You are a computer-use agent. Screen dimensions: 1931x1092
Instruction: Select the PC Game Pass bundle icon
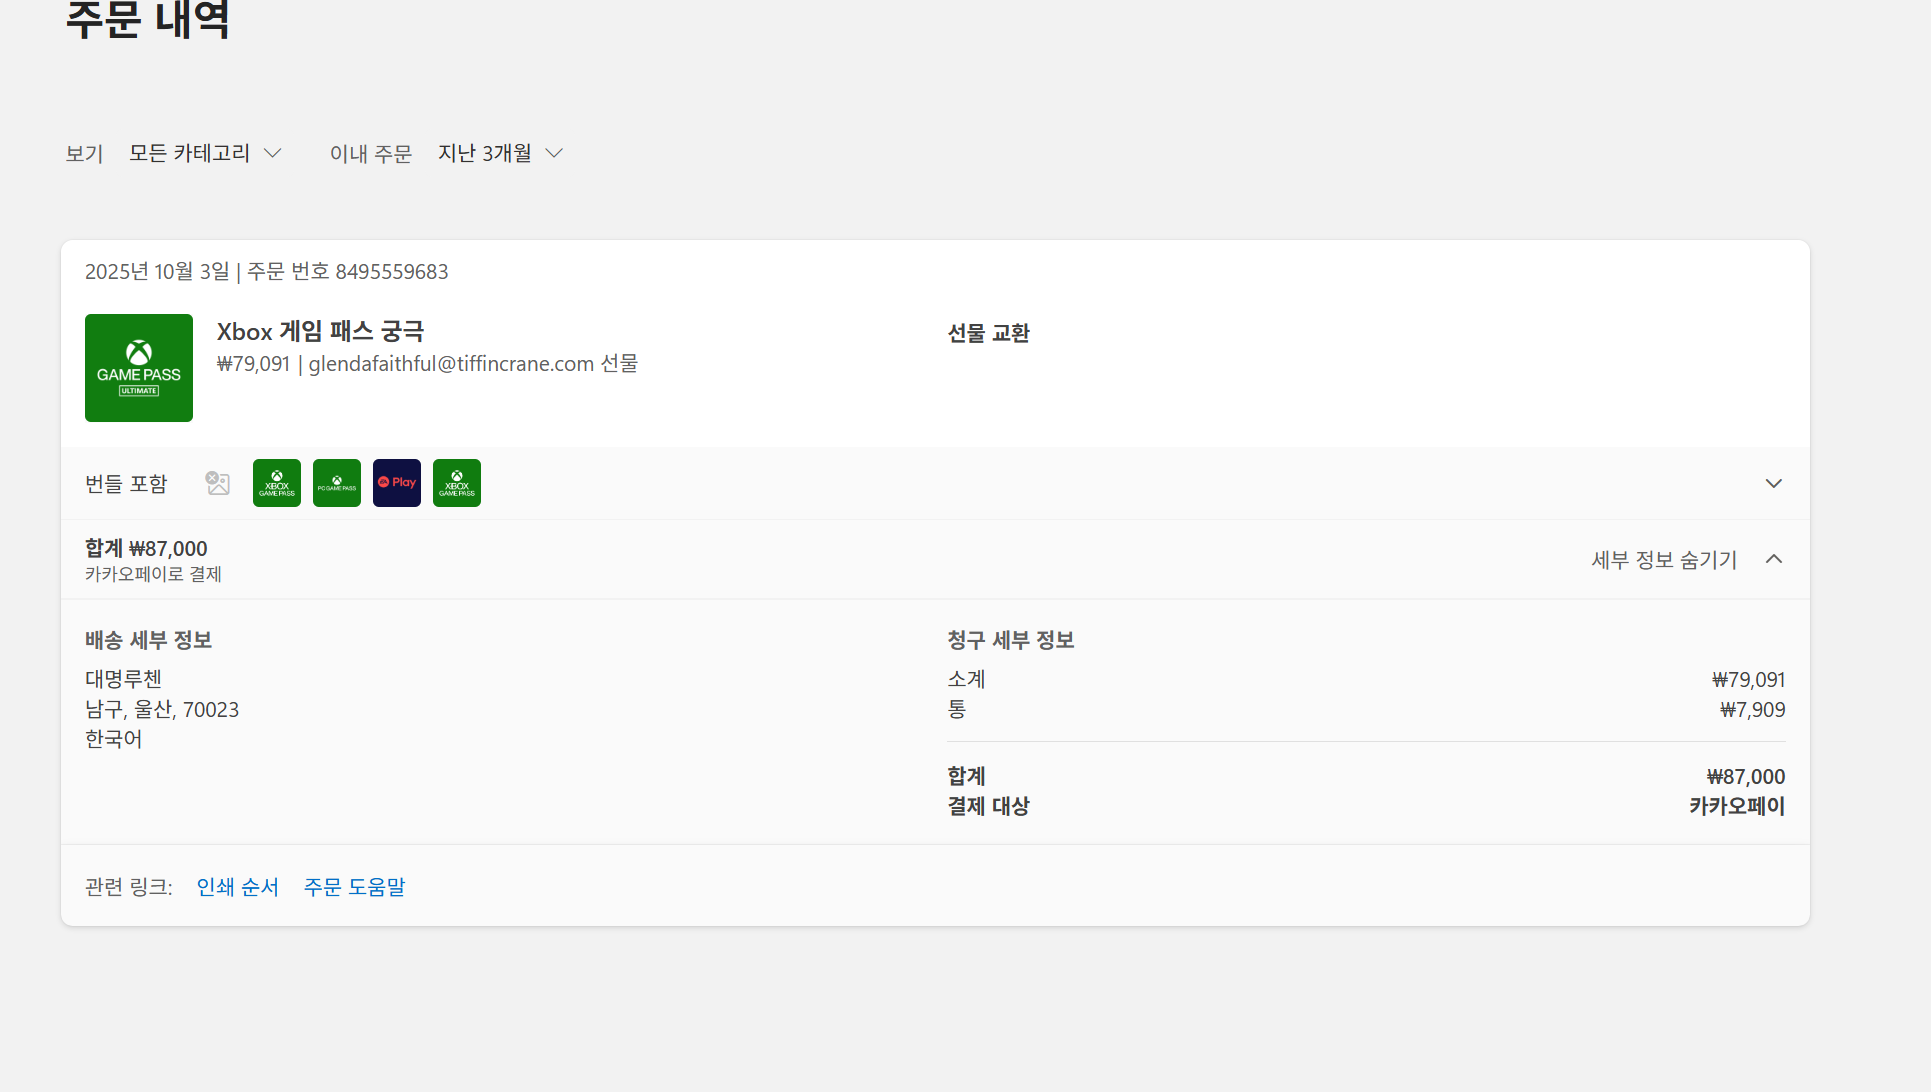click(337, 483)
